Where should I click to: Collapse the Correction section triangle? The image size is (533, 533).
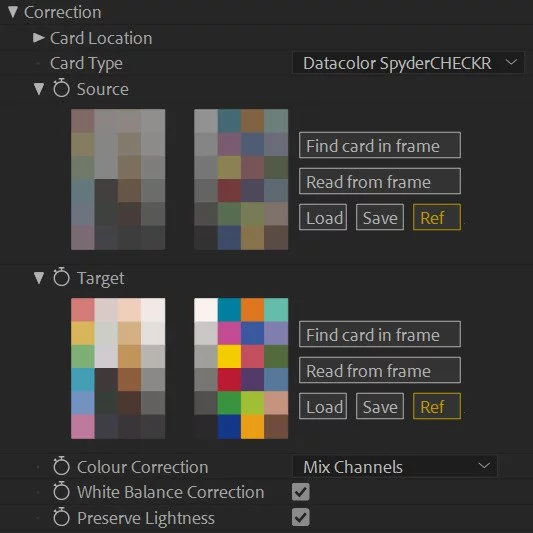[13, 12]
